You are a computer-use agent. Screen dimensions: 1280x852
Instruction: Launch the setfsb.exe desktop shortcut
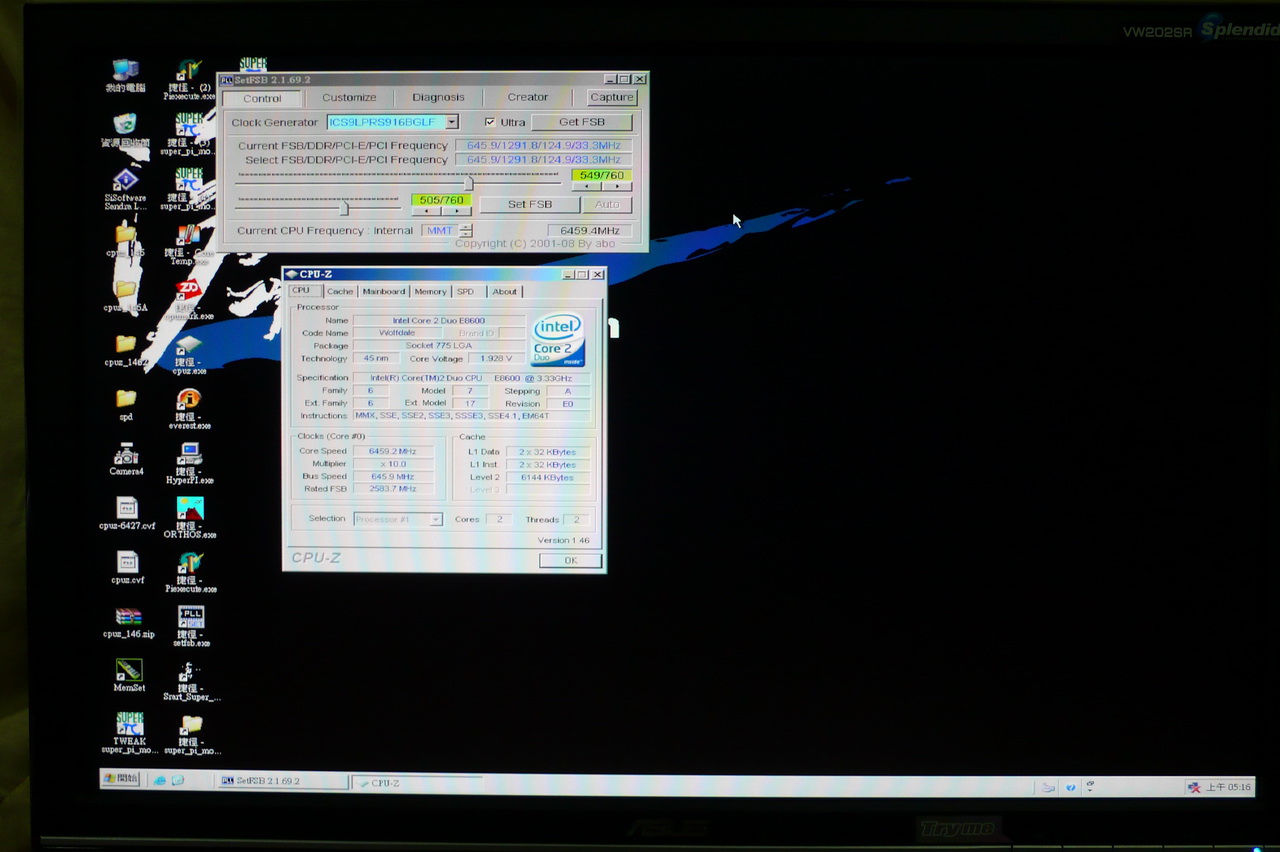click(x=190, y=627)
